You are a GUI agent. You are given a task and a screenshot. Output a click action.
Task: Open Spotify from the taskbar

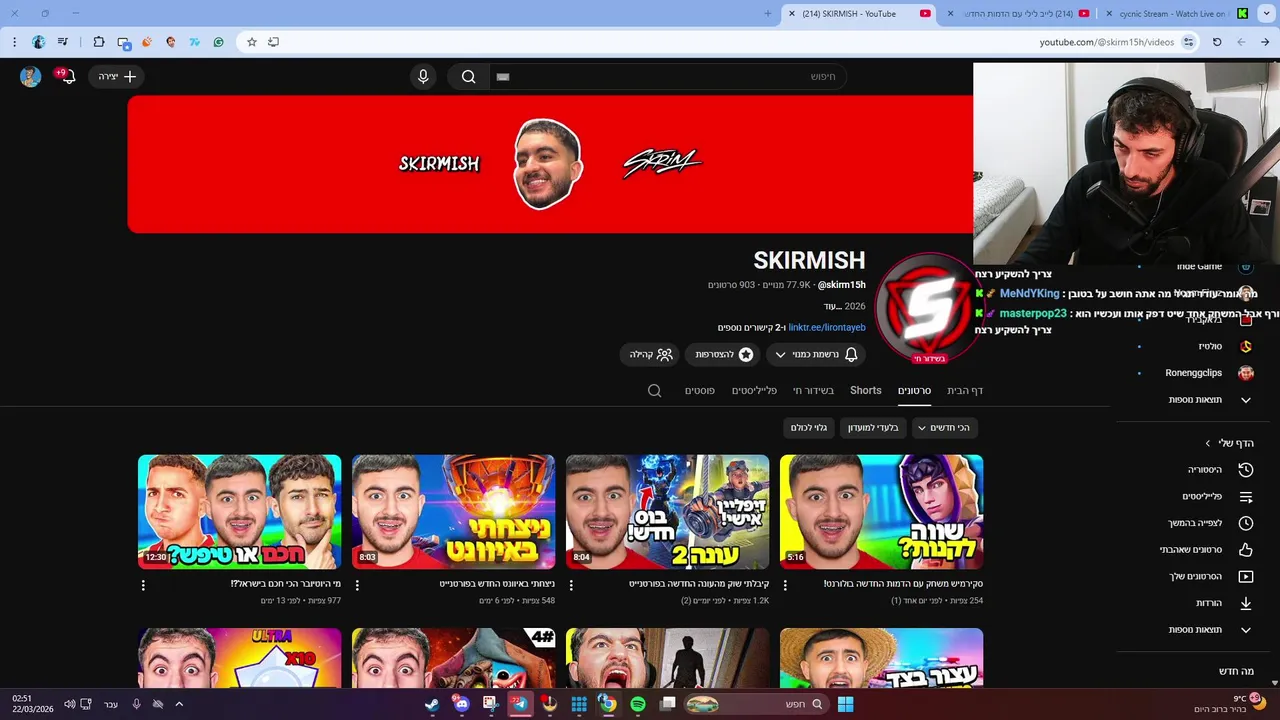click(x=638, y=704)
